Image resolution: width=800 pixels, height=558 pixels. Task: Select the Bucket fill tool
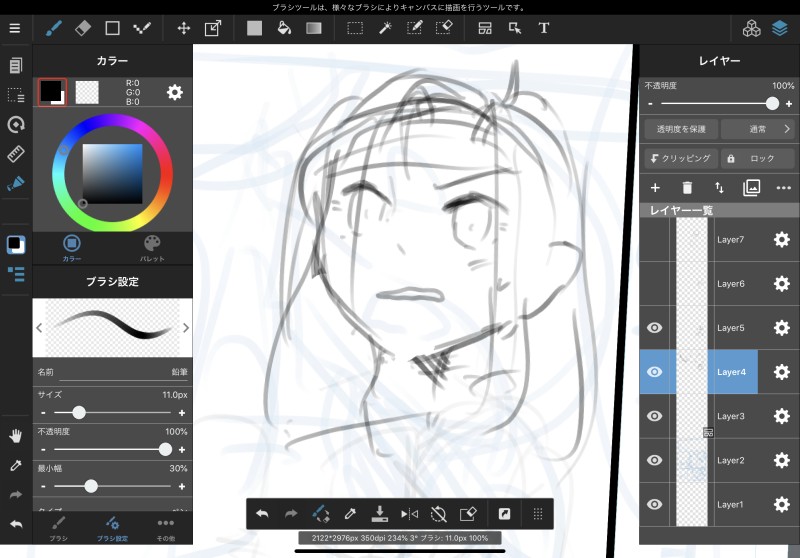tap(284, 28)
